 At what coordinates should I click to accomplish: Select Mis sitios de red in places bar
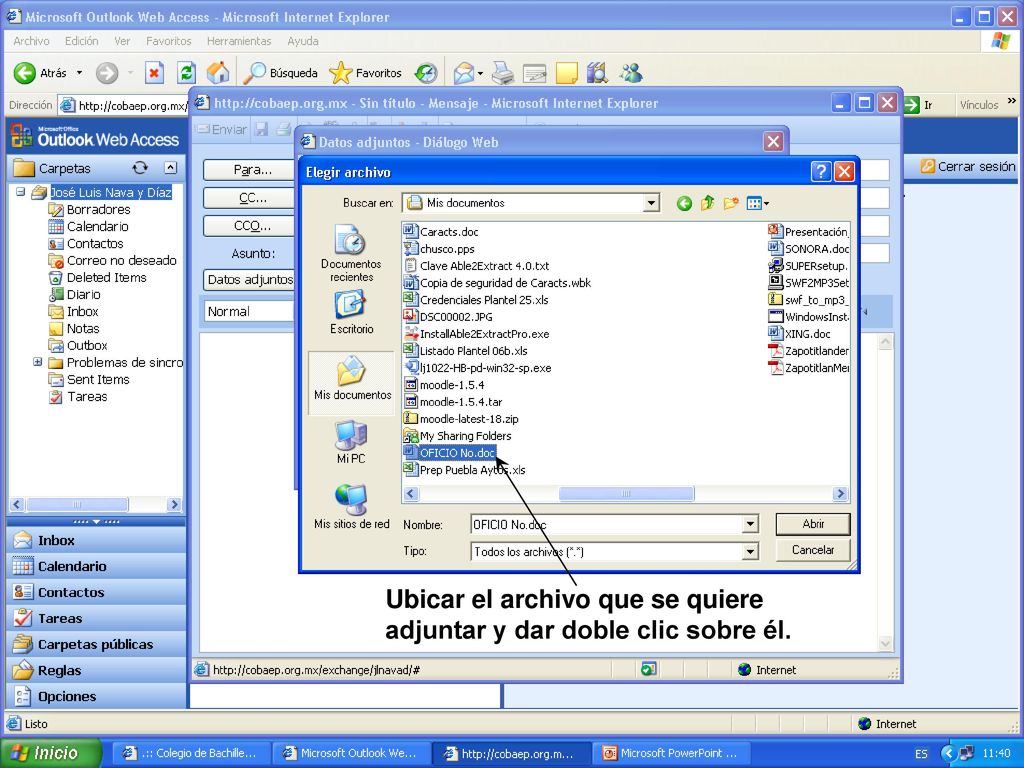coord(351,507)
